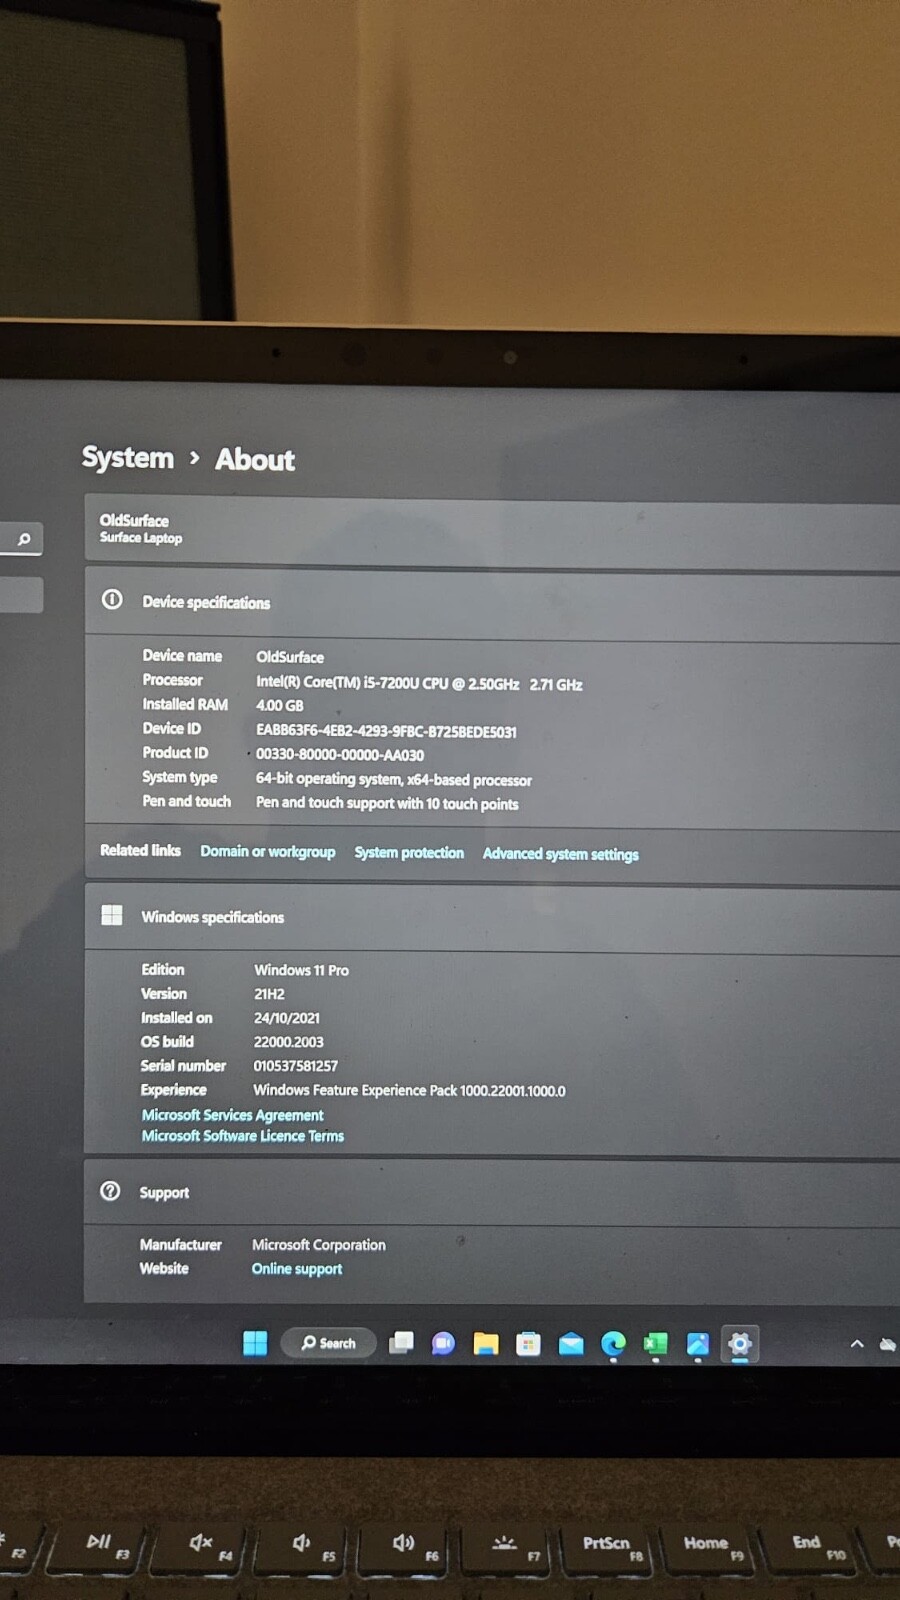Go back to System in the breadcrumb
This screenshot has width=900, height=1600.
(128, 457)
